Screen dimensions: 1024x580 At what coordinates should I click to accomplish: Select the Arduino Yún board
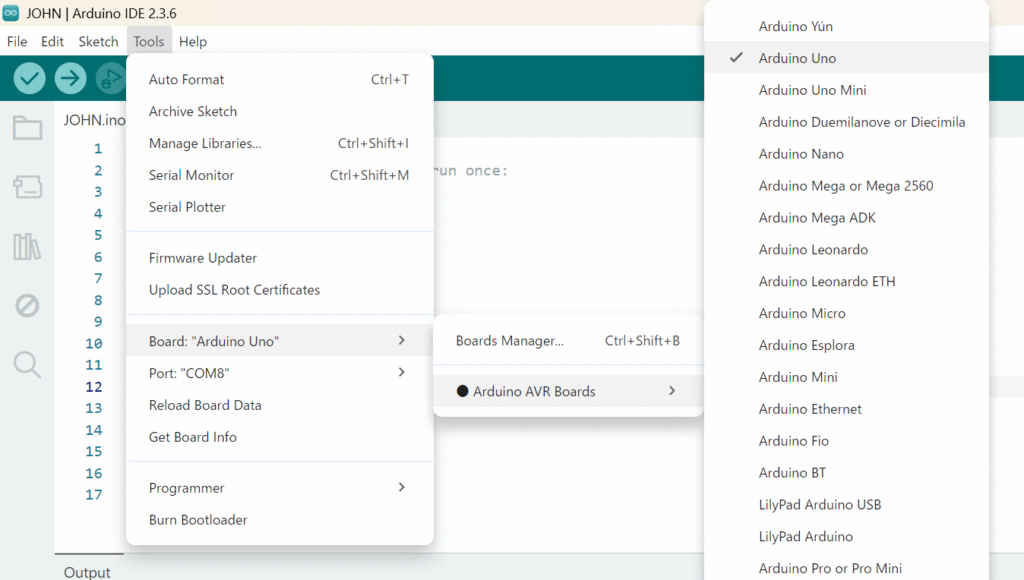coord(846,27)
